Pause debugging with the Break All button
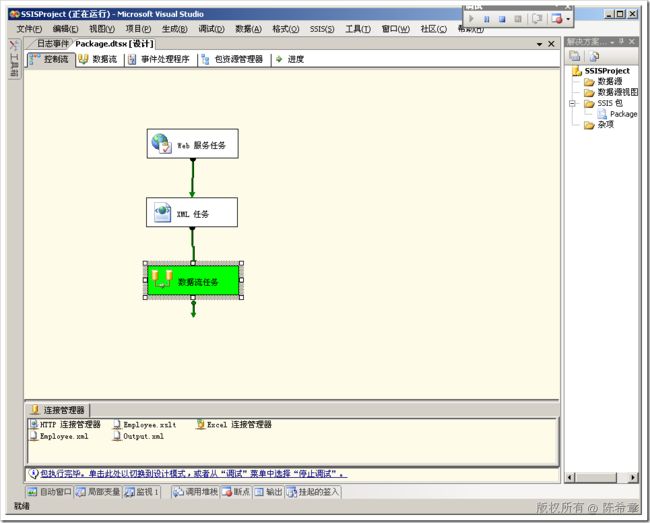The height and width of the screenshot is (523, 650). pyautogui.click(x=487, y=19)
